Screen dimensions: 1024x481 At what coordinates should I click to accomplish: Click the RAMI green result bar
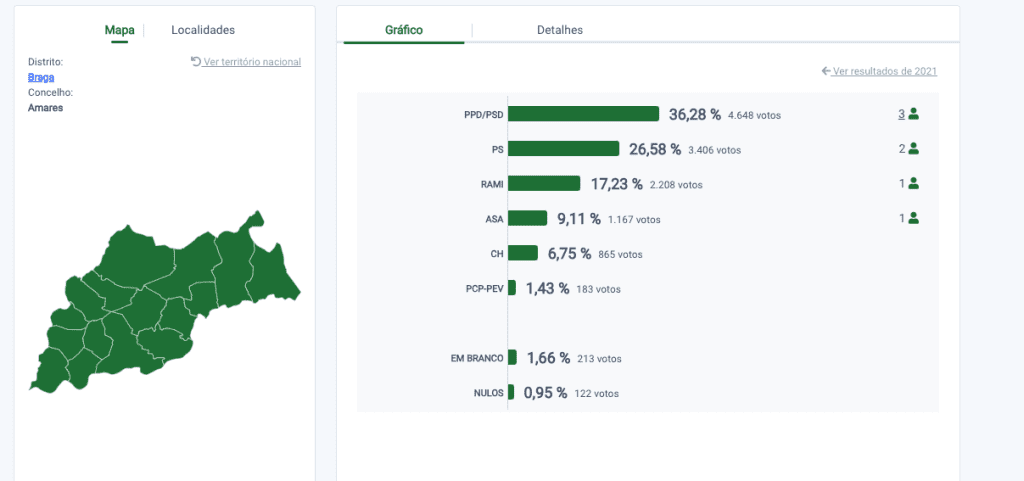544,183
